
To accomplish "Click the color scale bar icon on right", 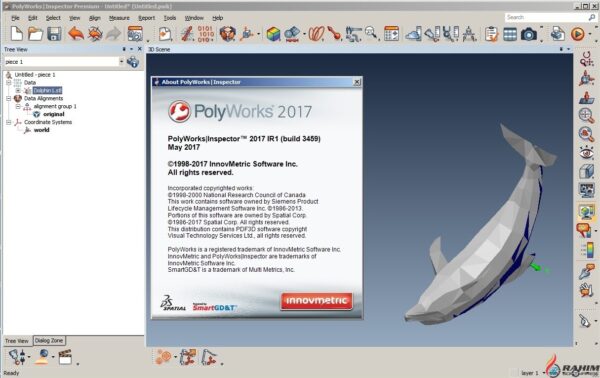I will (x=587, y=249).
